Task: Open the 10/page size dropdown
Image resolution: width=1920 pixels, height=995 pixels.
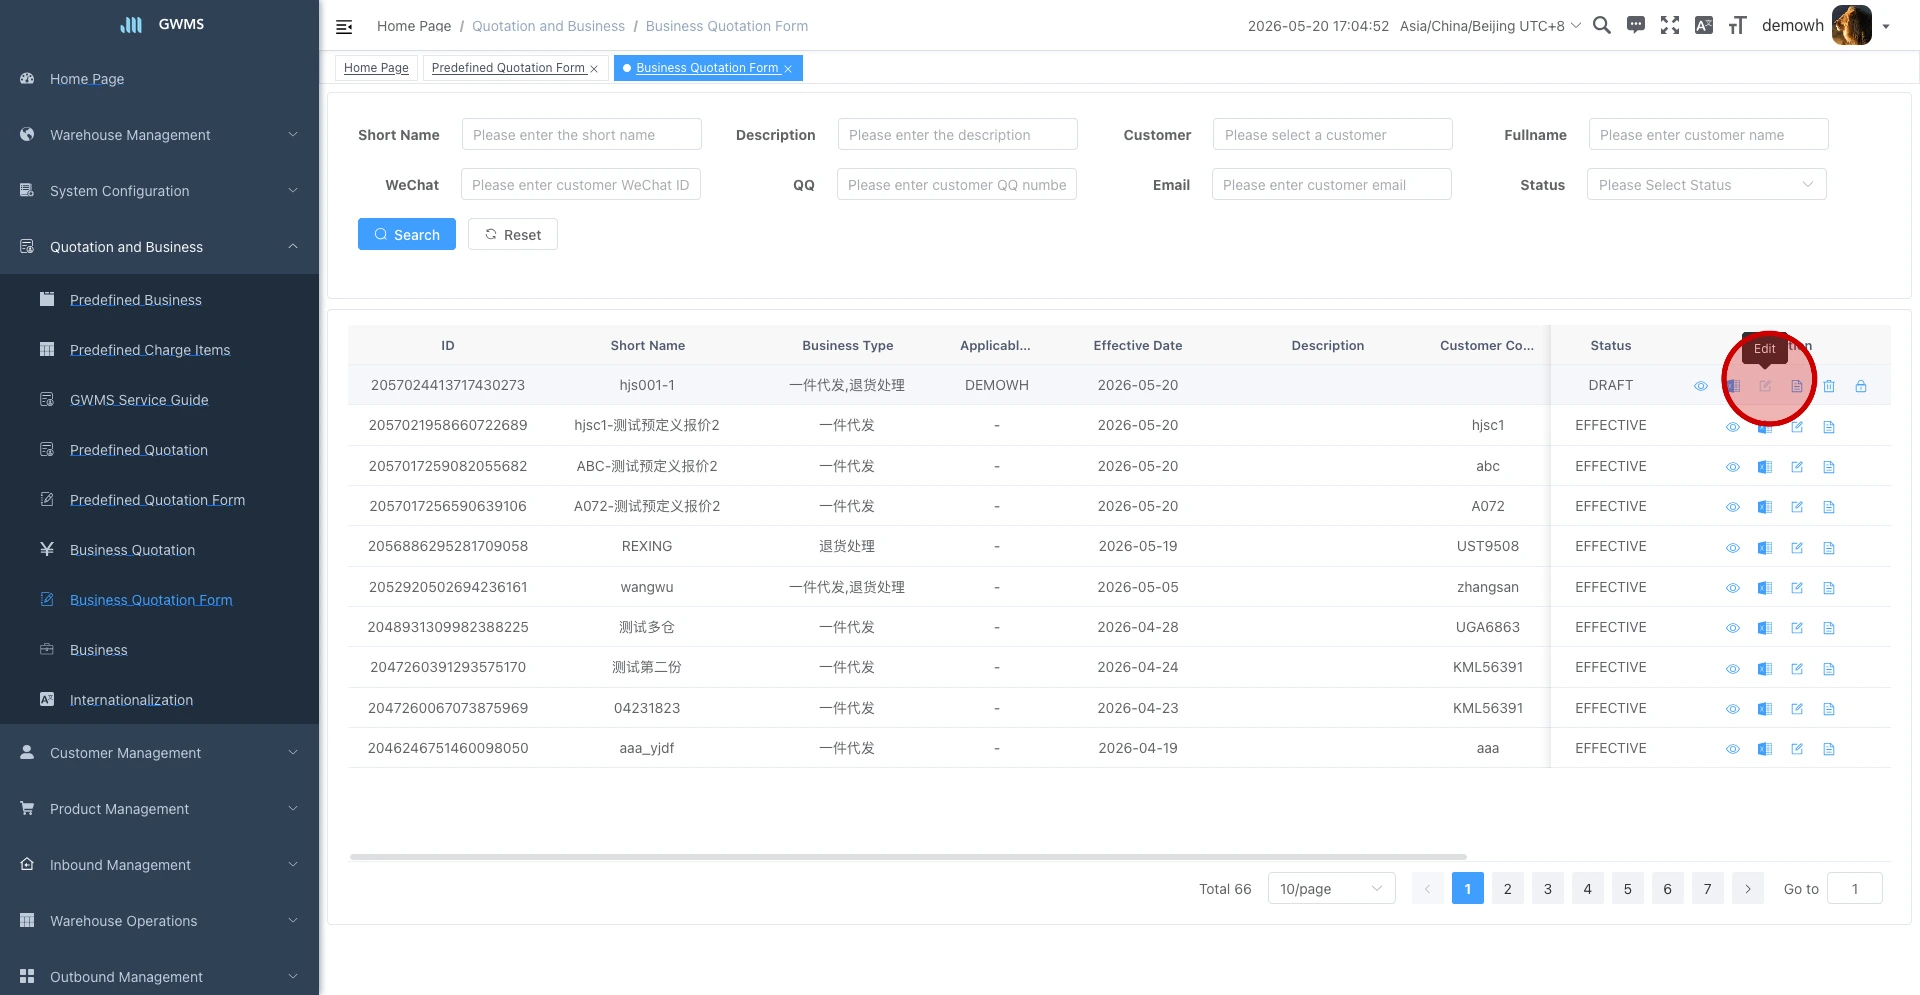Action: pyautogui.click(x=1331, y=889)
